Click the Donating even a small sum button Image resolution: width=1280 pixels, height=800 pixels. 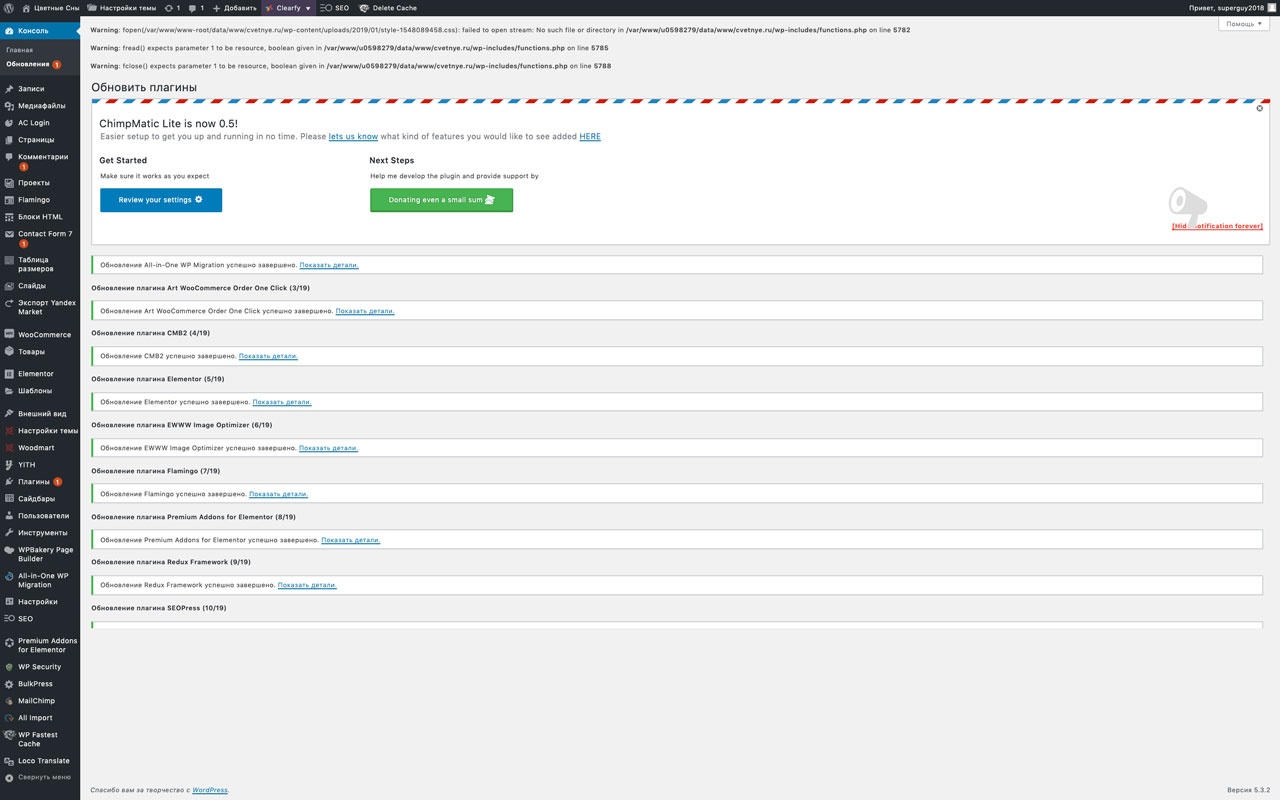point(441,200)
